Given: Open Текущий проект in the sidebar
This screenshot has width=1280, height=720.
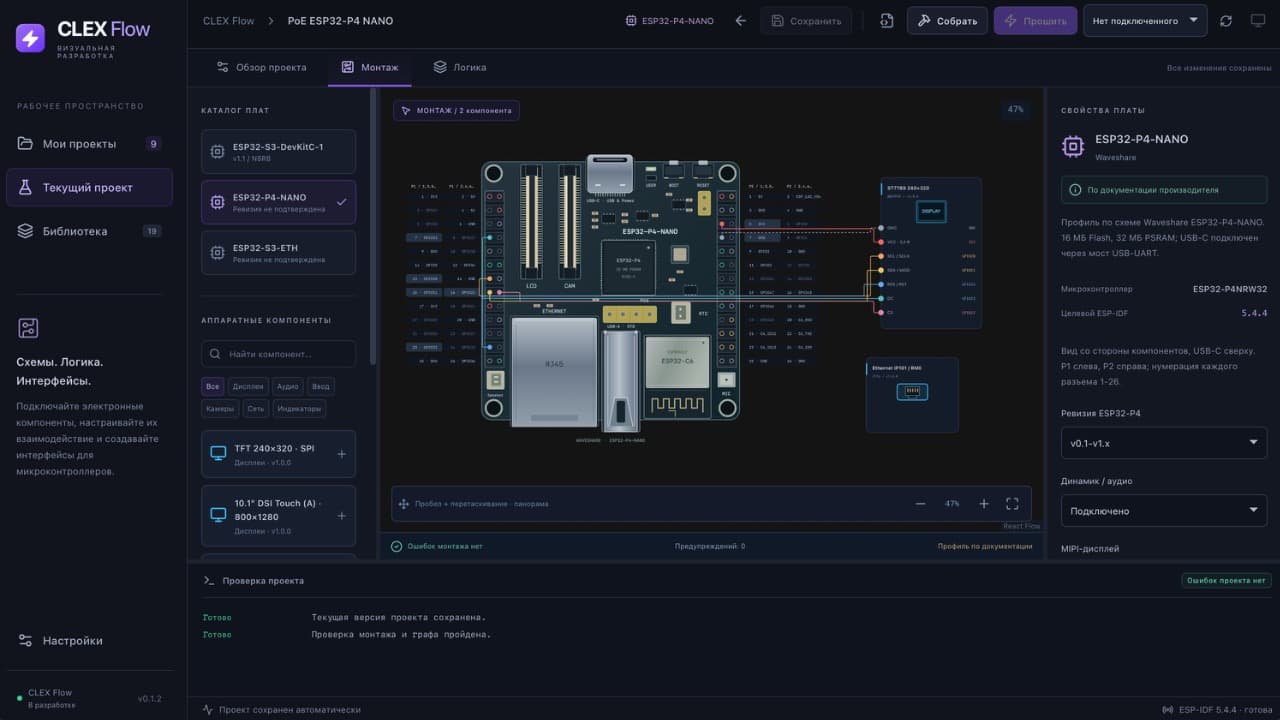Looking at the screenshot, I should pyautogui.click(x=90, y=188).
